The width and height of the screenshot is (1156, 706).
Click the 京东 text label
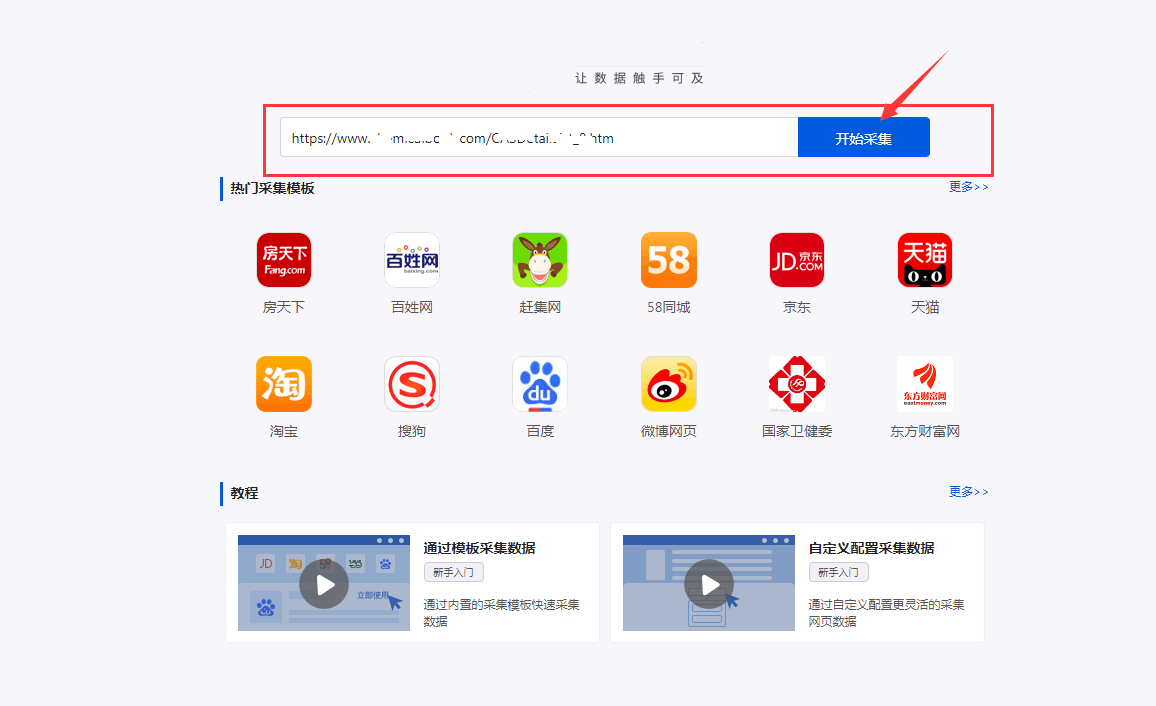[x=797, y=307]
